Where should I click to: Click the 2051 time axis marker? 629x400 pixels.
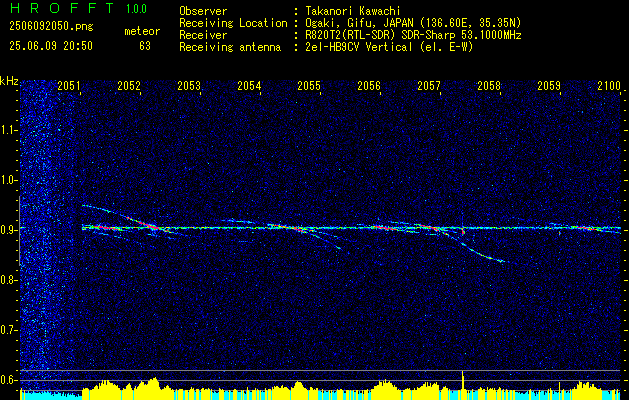click(69, 85)
